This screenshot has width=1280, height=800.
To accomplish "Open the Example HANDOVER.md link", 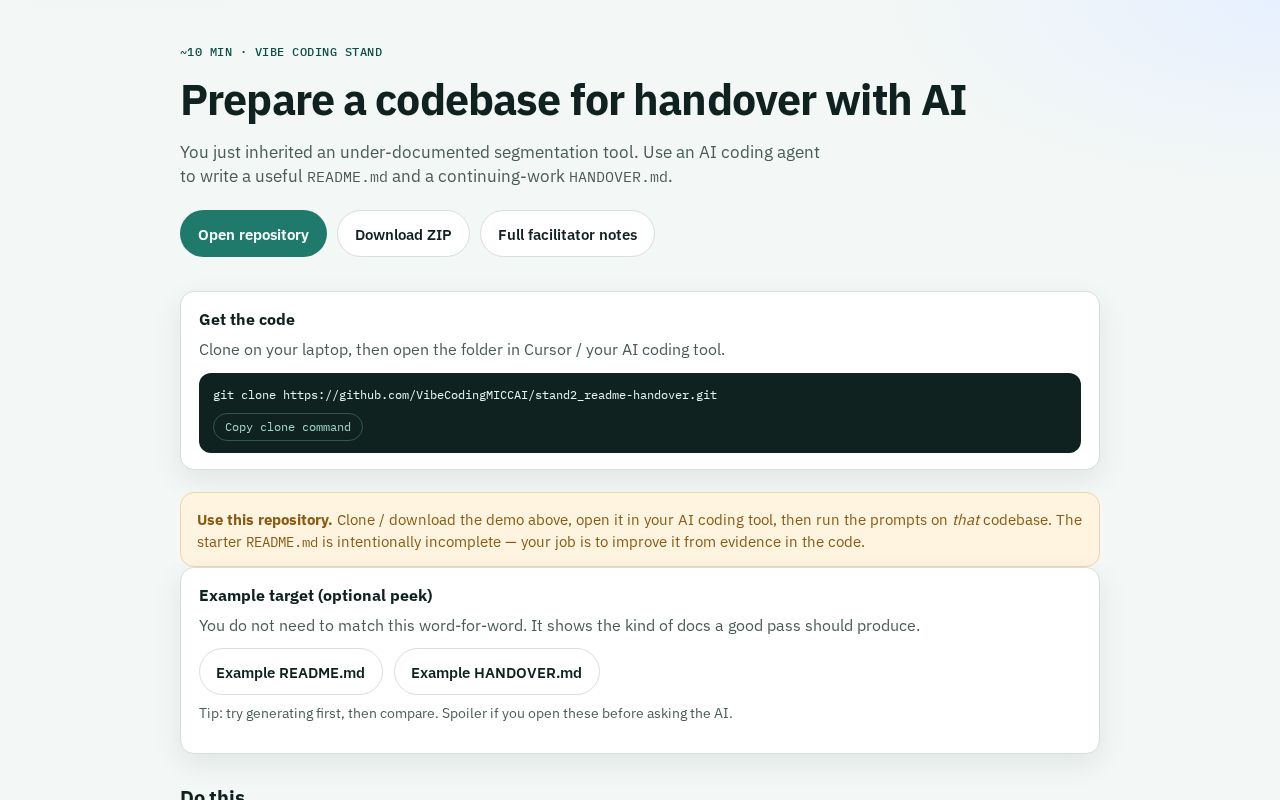I will pyautogui.click(x=496, y=672).
